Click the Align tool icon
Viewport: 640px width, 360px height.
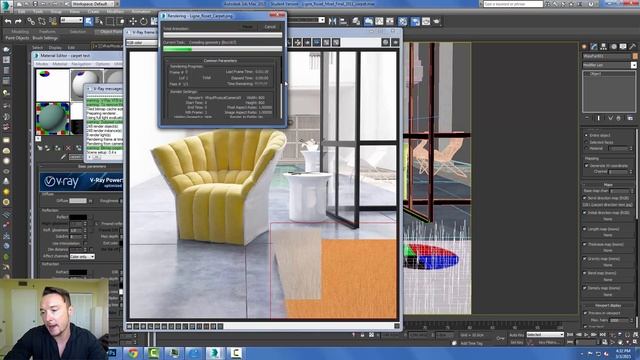click(x=343, y=21)
